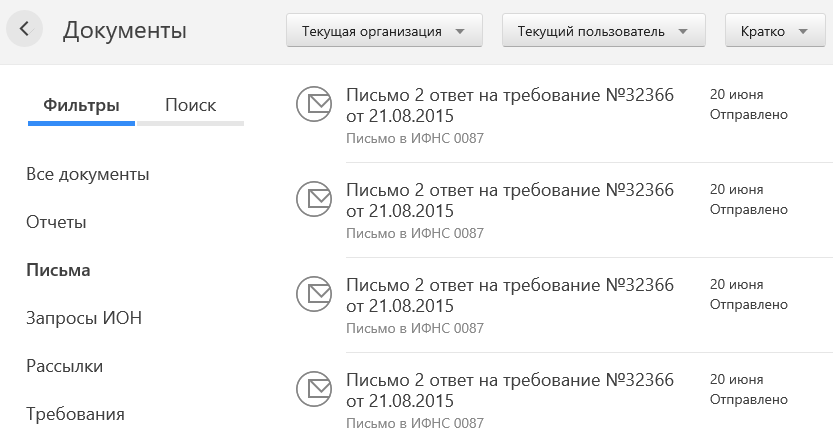Switch to the Поиск tab
Viewport: 833px width, 442px height.
[190, 105]
